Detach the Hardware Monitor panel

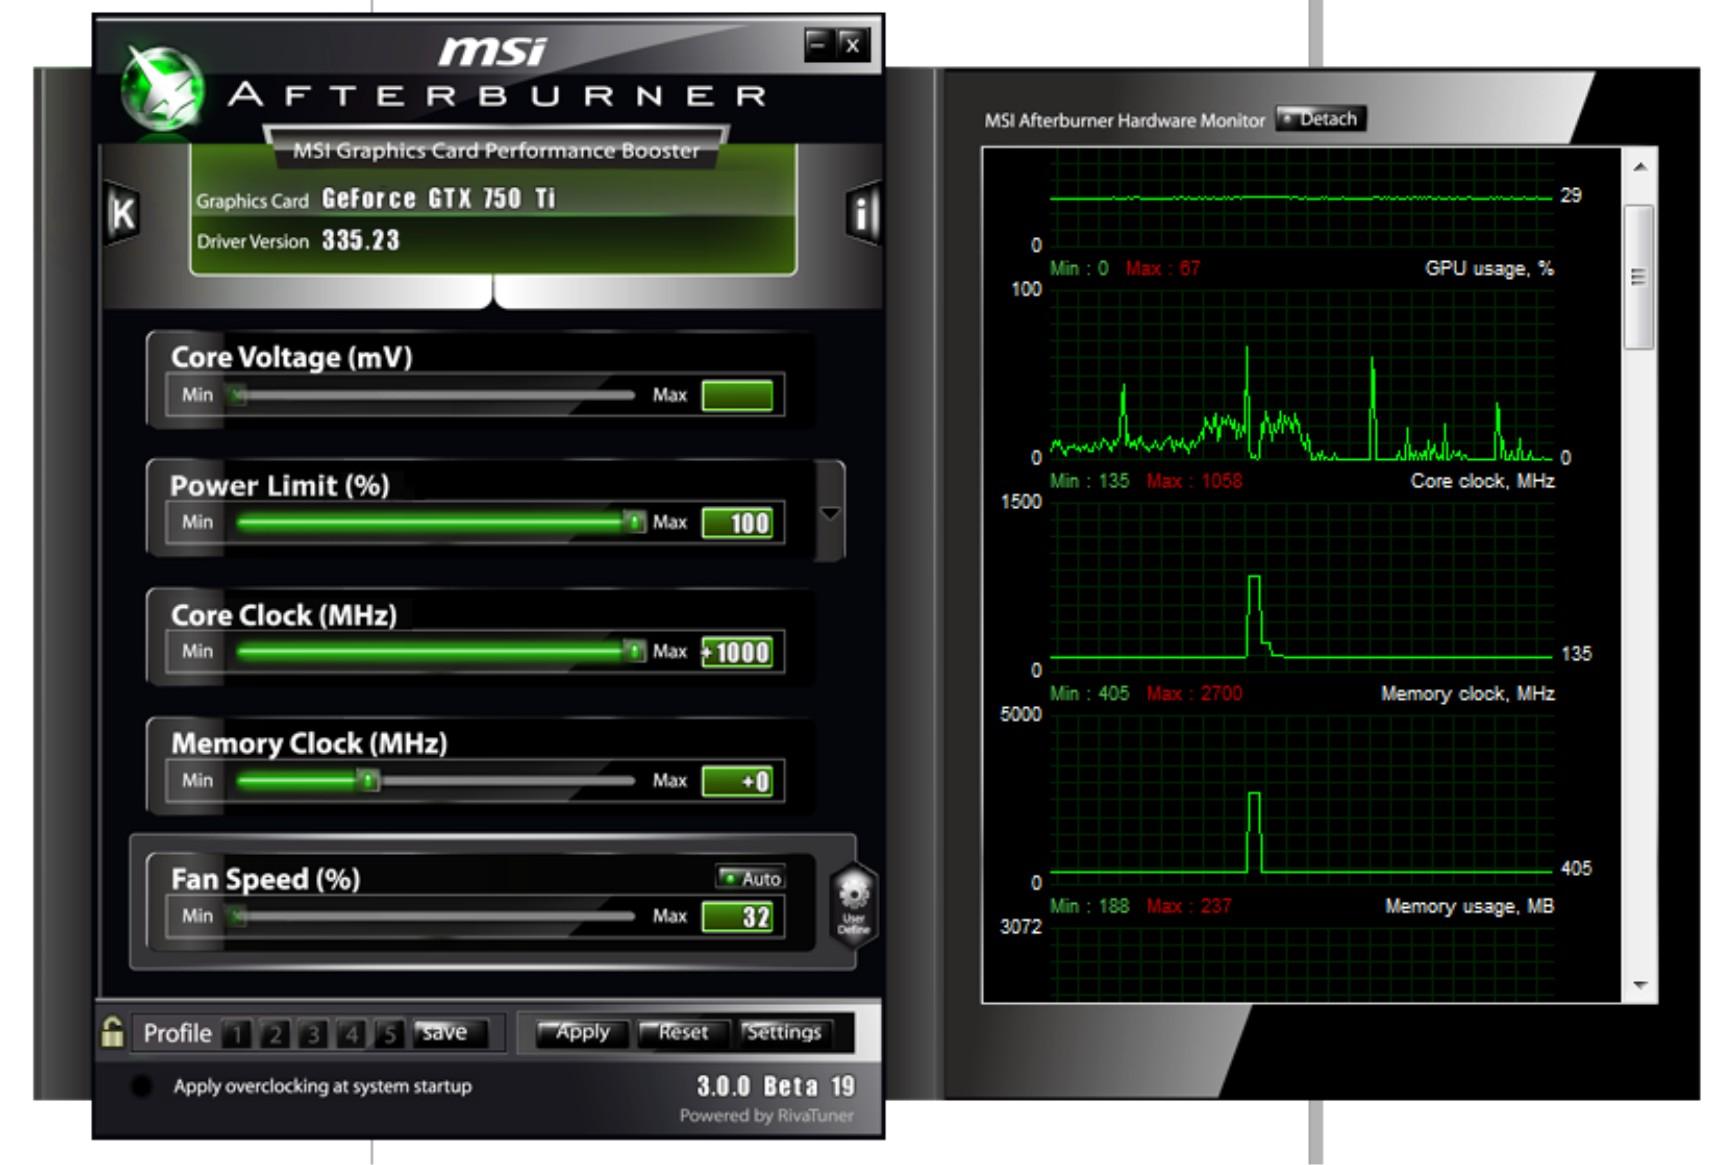[x=1321, y=119]
